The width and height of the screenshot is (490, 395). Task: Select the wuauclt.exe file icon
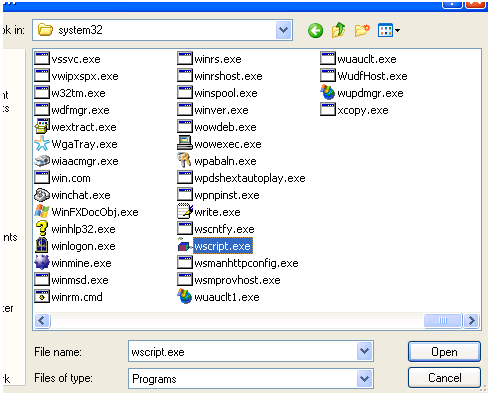(x=328, y=59)
